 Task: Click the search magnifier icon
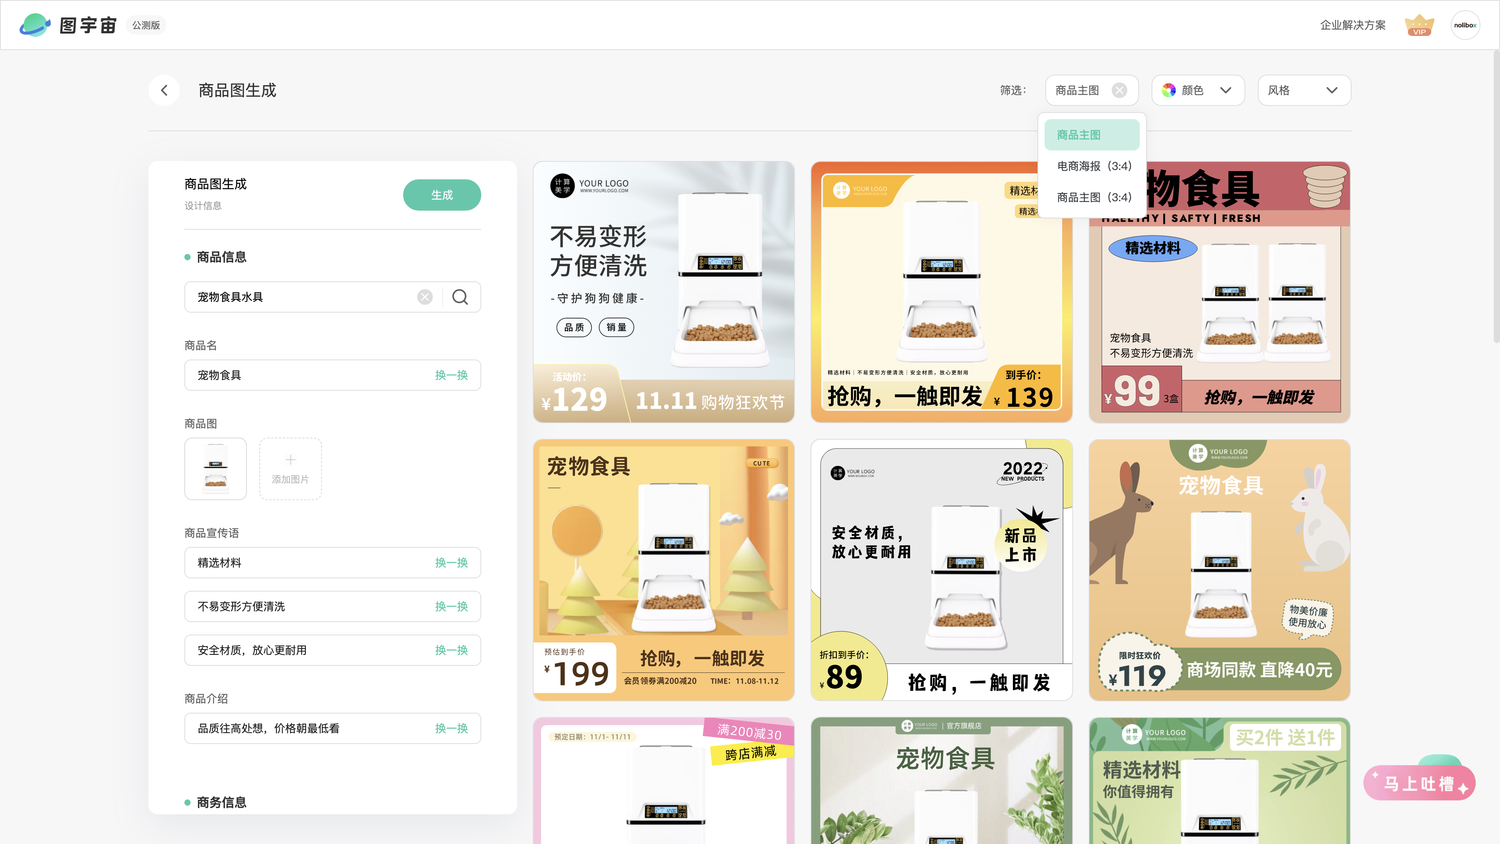[x=460, y=297]
